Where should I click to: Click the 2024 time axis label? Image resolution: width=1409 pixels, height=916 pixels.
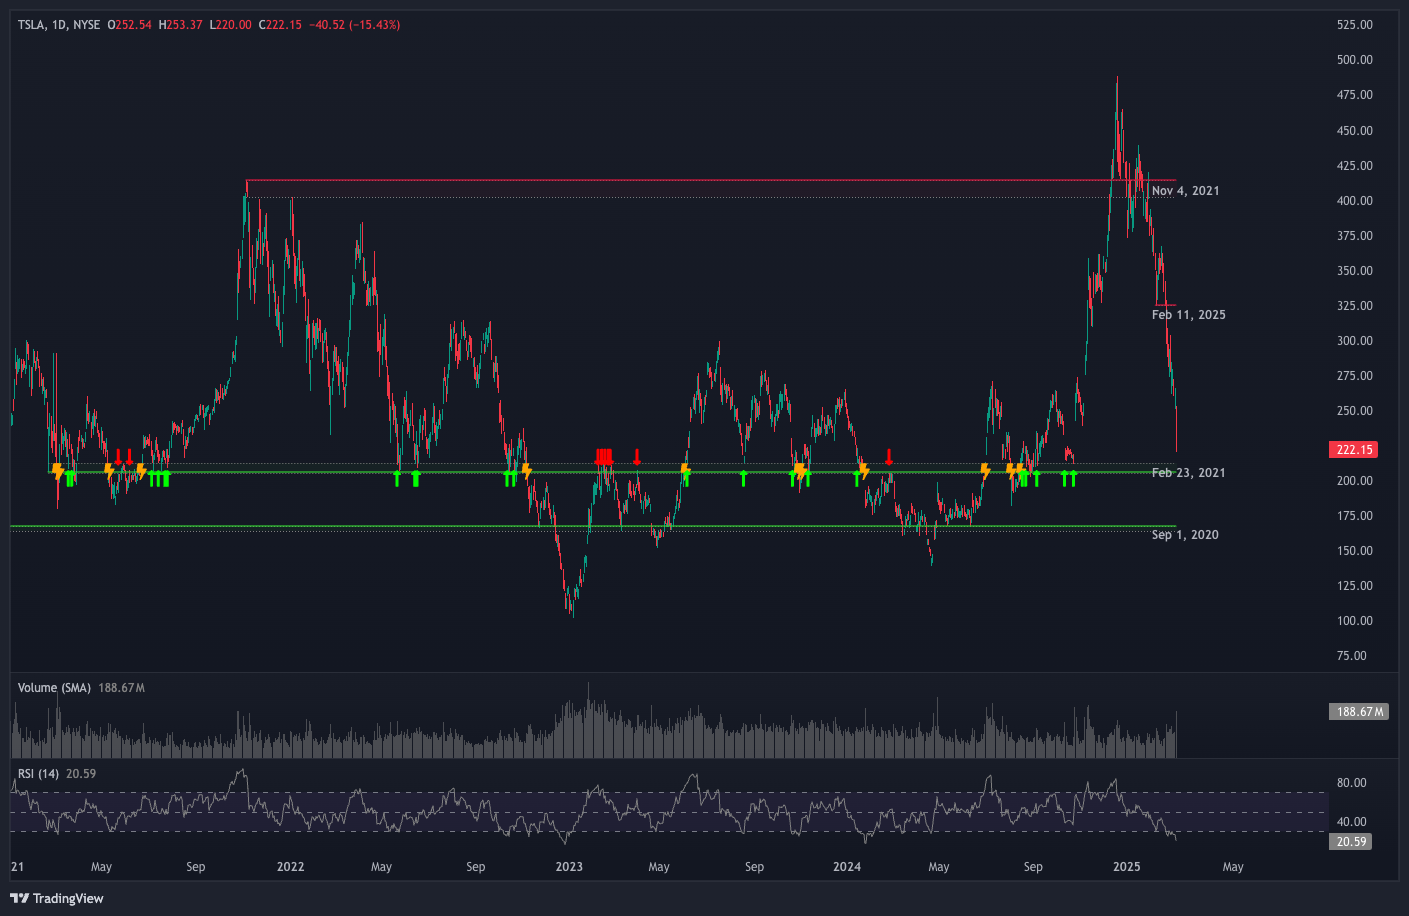(847, 867)
